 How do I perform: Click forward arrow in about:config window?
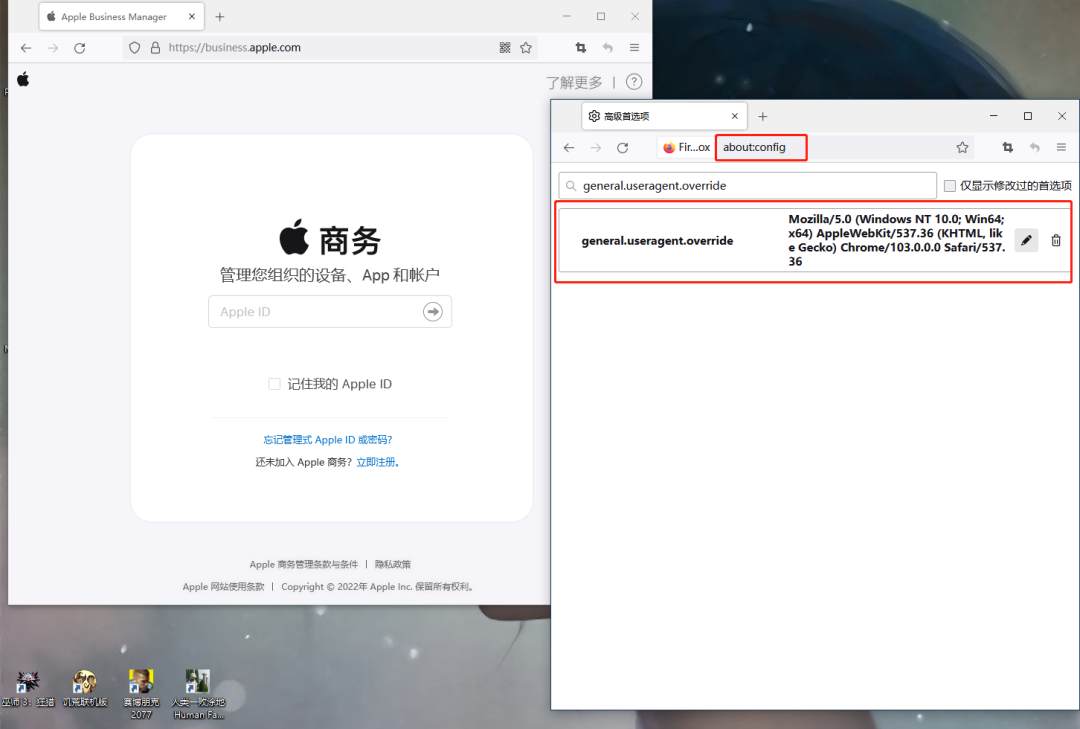tap(596, 147)
